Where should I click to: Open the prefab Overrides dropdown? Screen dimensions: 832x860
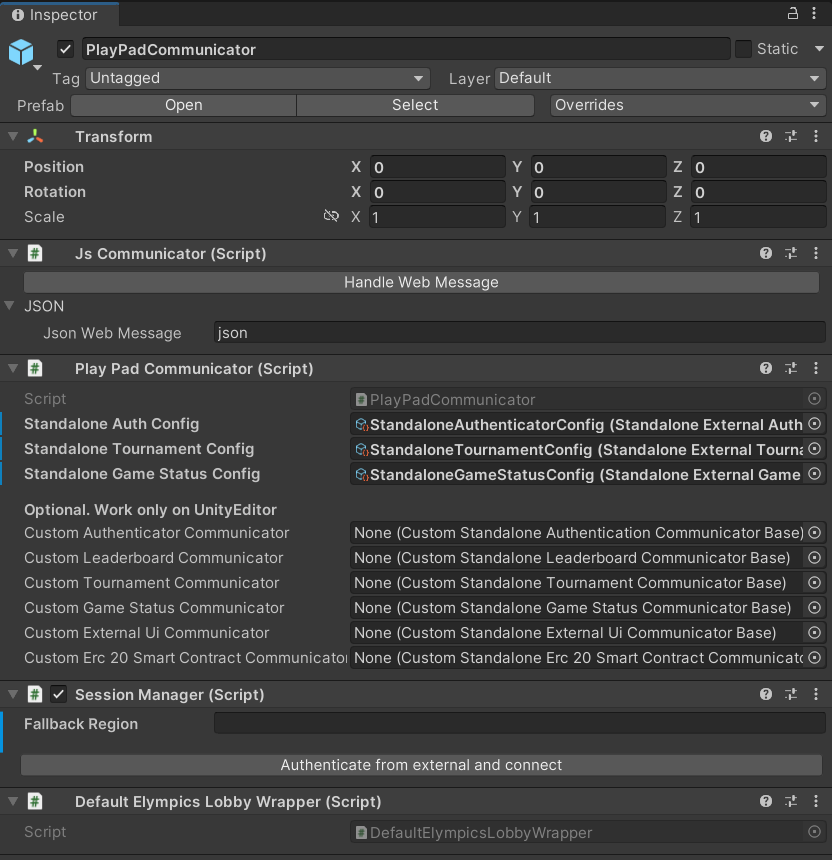pyautogui.click(x=688, y=105)
